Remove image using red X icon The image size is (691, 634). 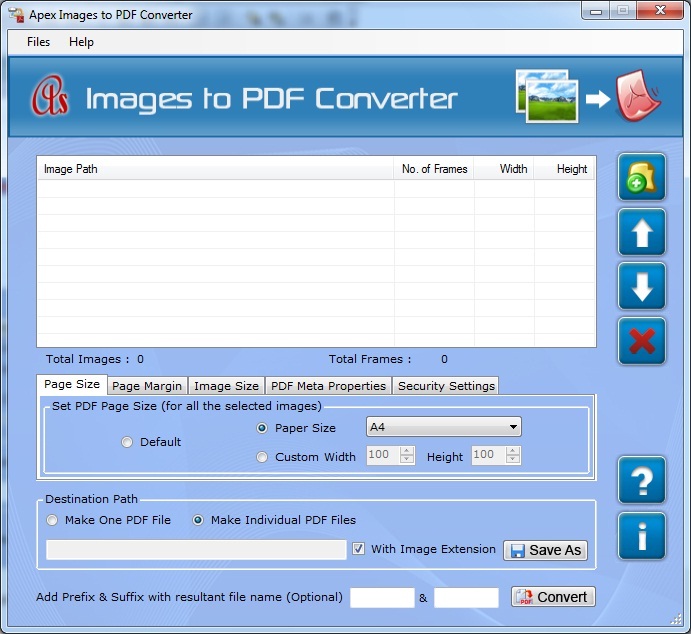point(641,342)
